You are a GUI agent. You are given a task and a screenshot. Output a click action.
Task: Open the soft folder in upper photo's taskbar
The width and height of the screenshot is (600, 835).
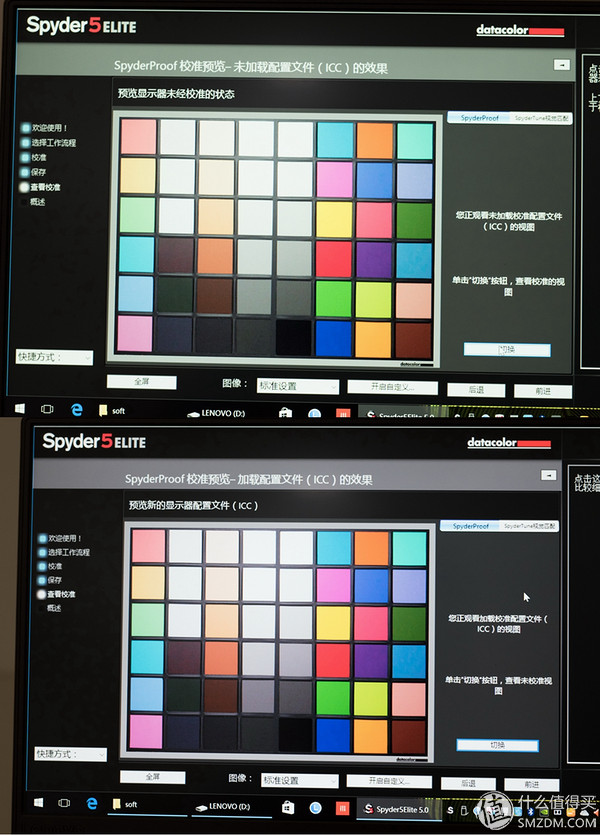click(112, 411)
